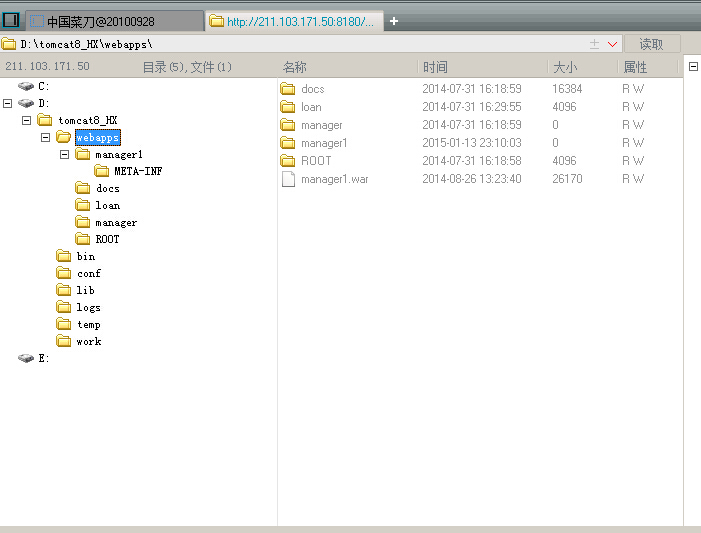Select tomcat8_HX folder icon in tree

(x=45, y=120)
